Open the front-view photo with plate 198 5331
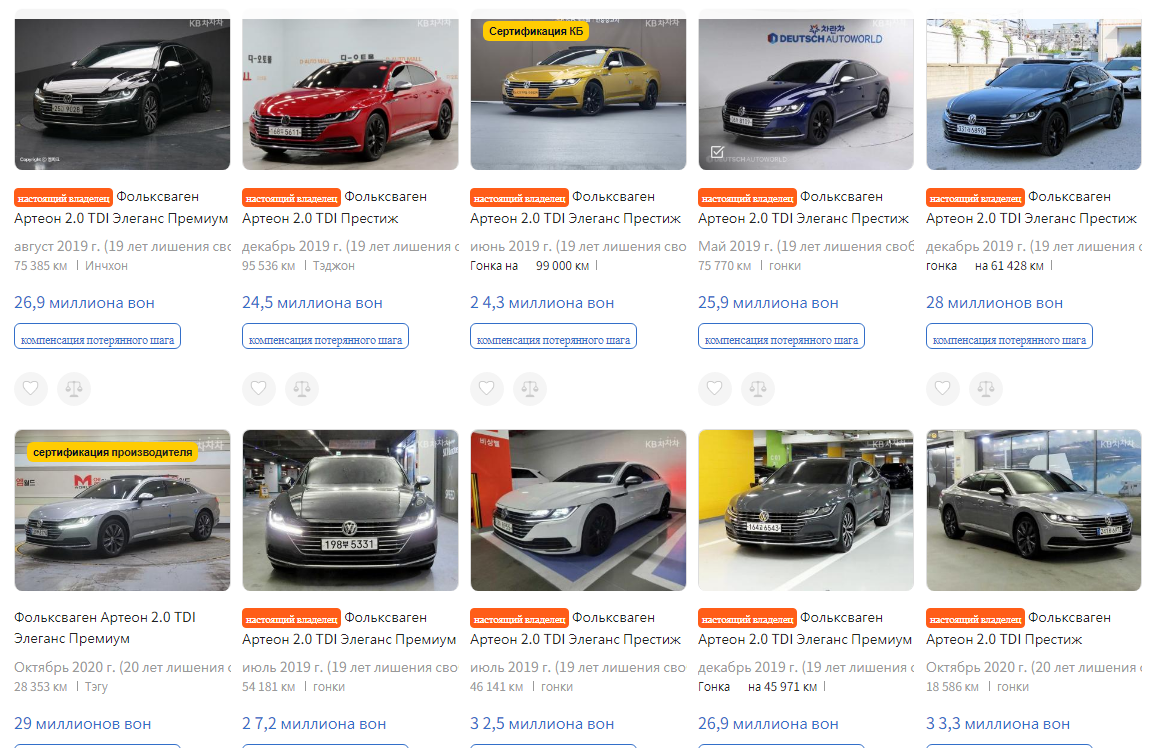 coord(350,510)
